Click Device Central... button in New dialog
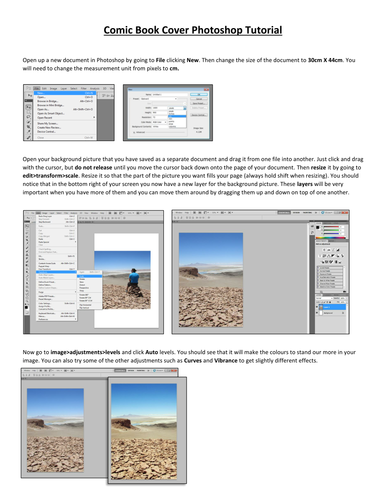Image resolution: width=386 pixels, height=500 pixels. pos(199,115)
